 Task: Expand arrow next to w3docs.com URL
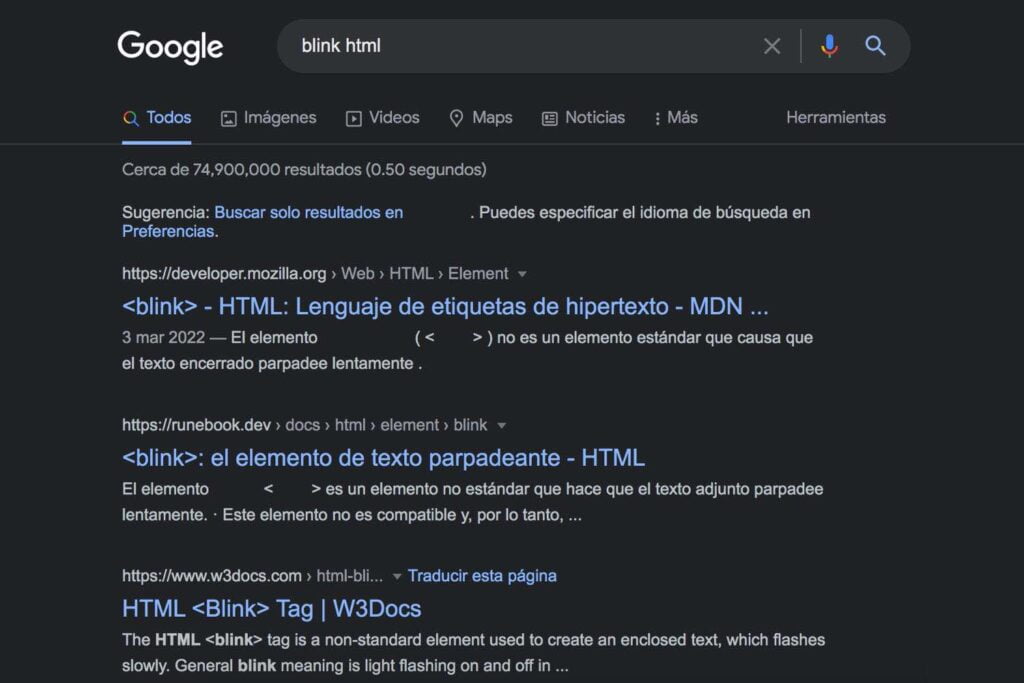[x=396, y=577]
